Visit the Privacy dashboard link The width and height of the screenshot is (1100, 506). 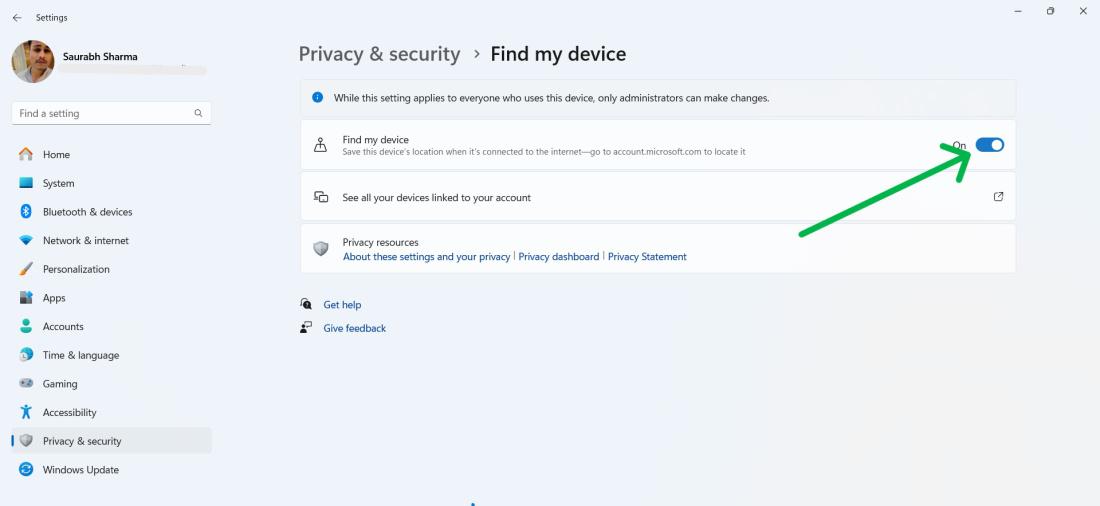(x=559, y=257)
